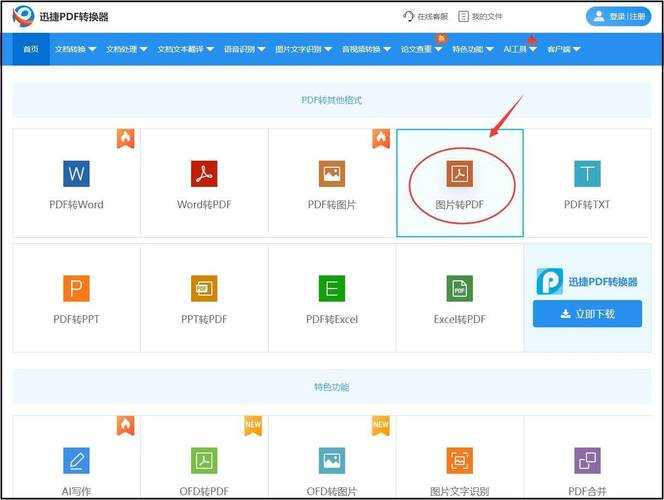Expand the 文档处理 dropdown menu
This screenshot has width=664, height=500.
coord(127,49)
